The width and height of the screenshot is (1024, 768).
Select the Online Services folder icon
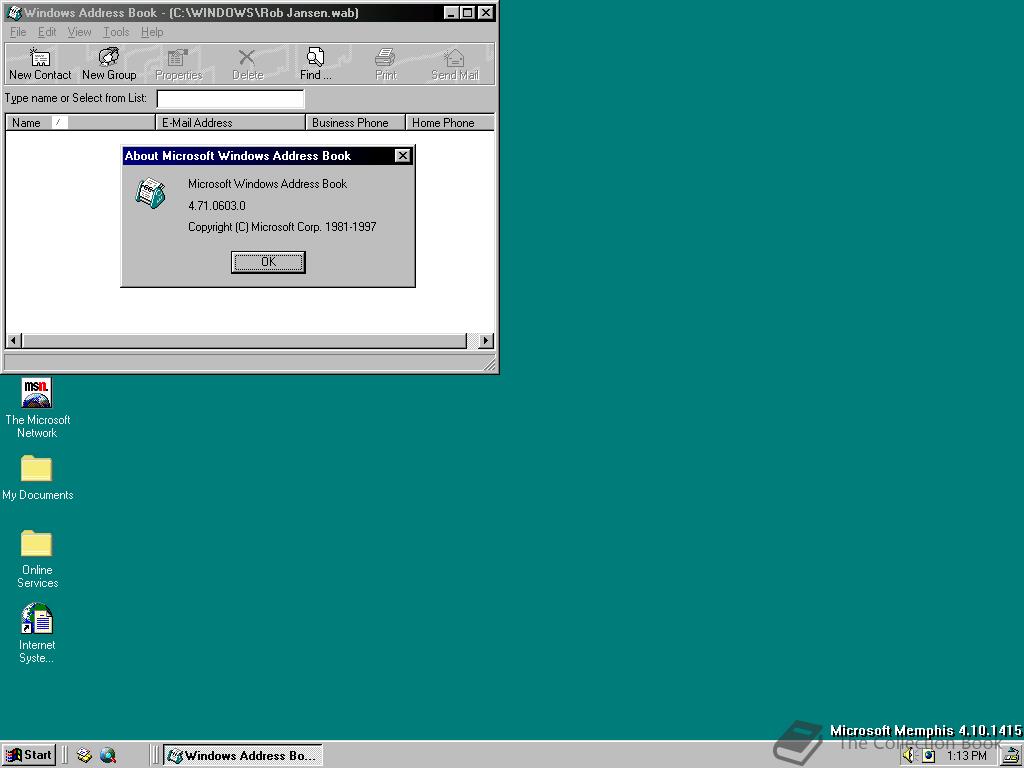tap(37, 543)
